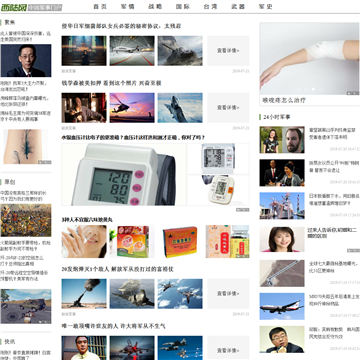Select the third carousel indicator dot
360x360 pixels.
click(x=313, y=89)
